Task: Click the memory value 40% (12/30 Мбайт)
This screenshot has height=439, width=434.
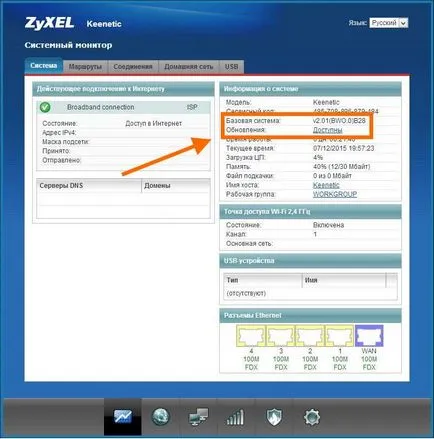Action: click(x=341, y=166)
